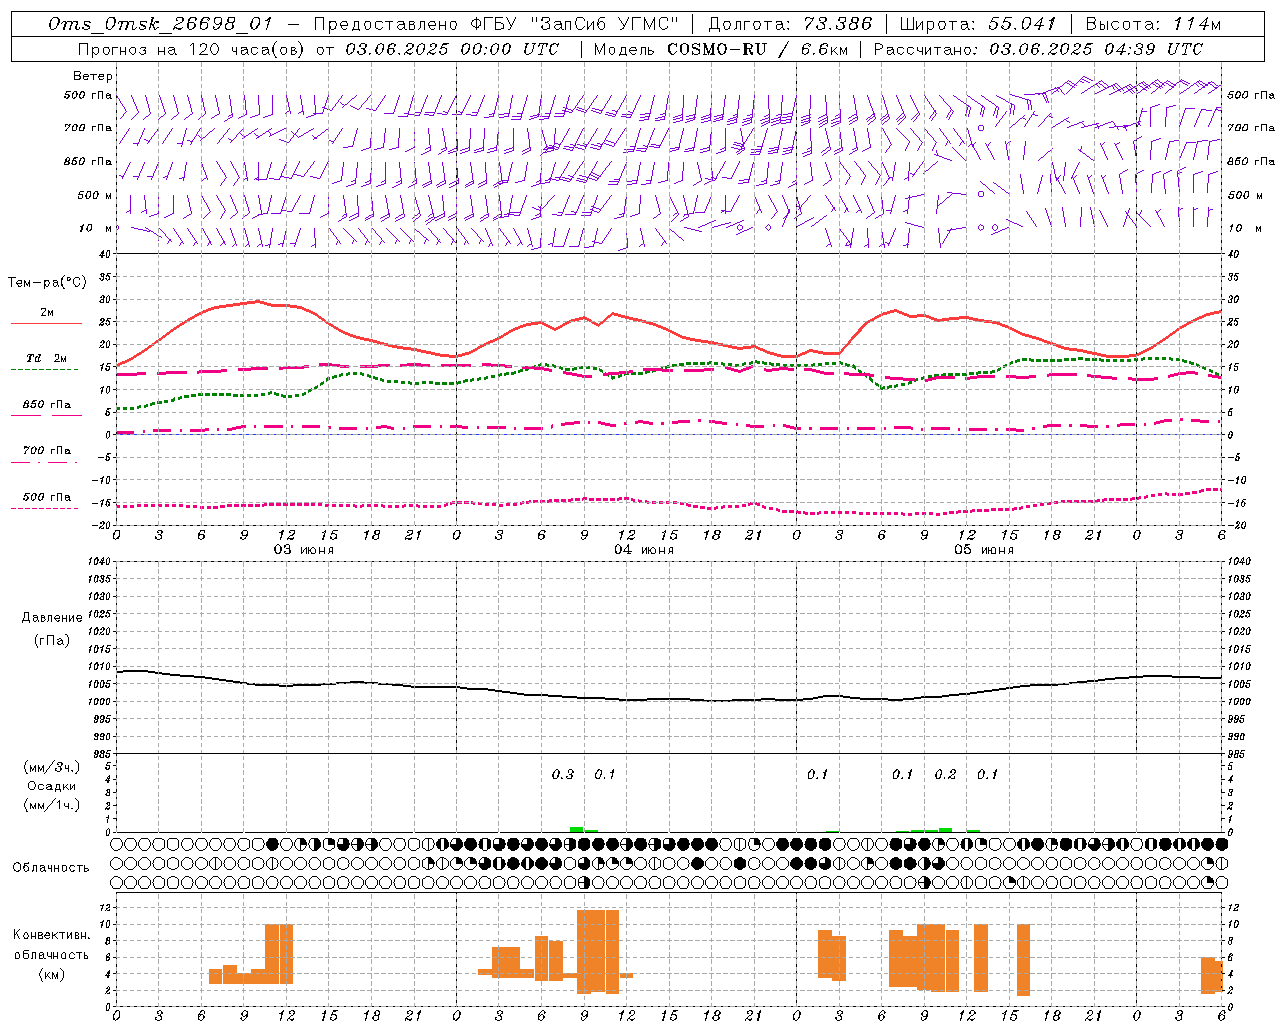
Task: Click the Тем-ра(°C) panel label
Action: point(47,283)
